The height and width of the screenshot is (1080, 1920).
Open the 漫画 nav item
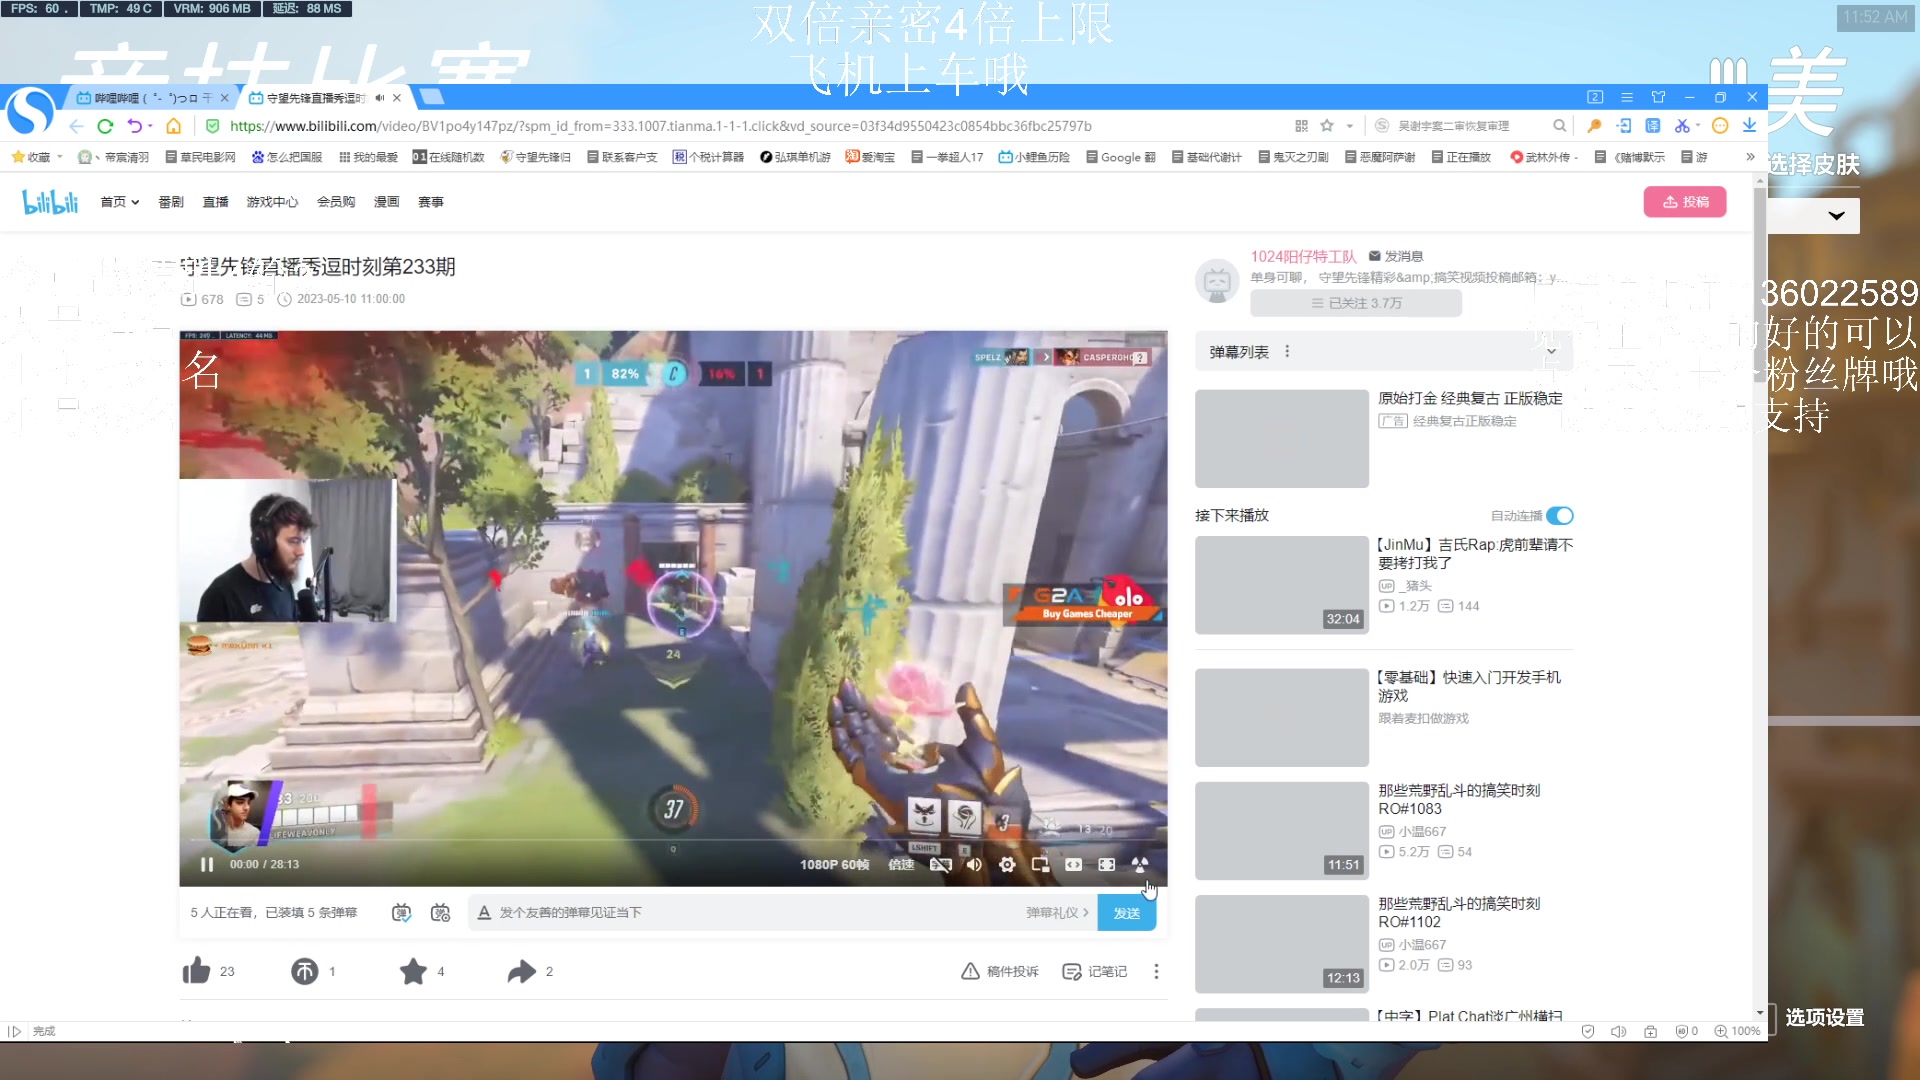coord(386,202)
